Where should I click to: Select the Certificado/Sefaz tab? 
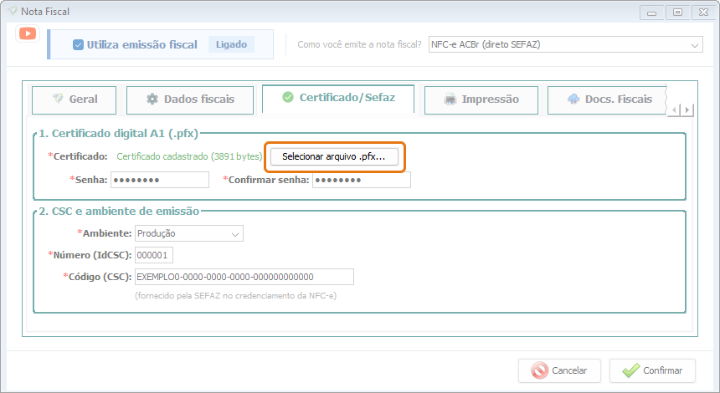pos(338,98)
